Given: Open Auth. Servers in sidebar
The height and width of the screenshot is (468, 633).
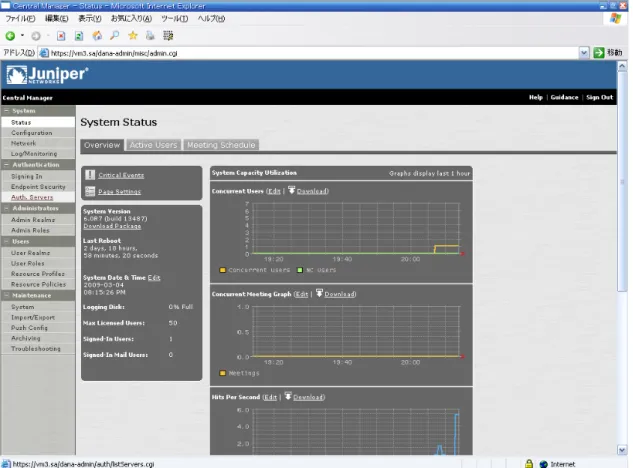Looking at the screenshot, I should click(32, 197).
